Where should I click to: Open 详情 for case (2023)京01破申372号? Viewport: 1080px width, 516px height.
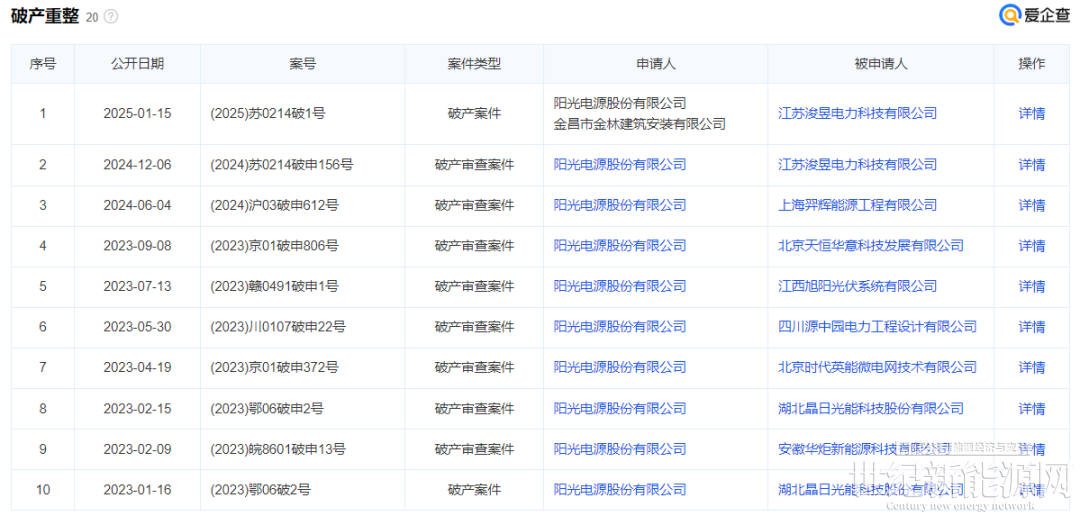click(x=1031, y=367)
